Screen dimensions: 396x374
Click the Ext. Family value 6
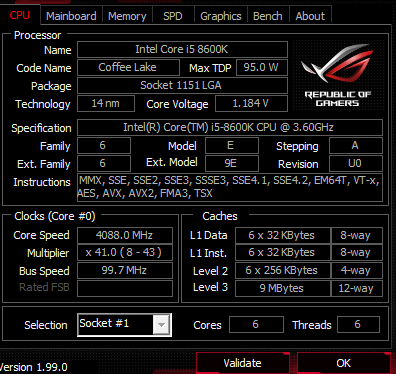[104, 163]
